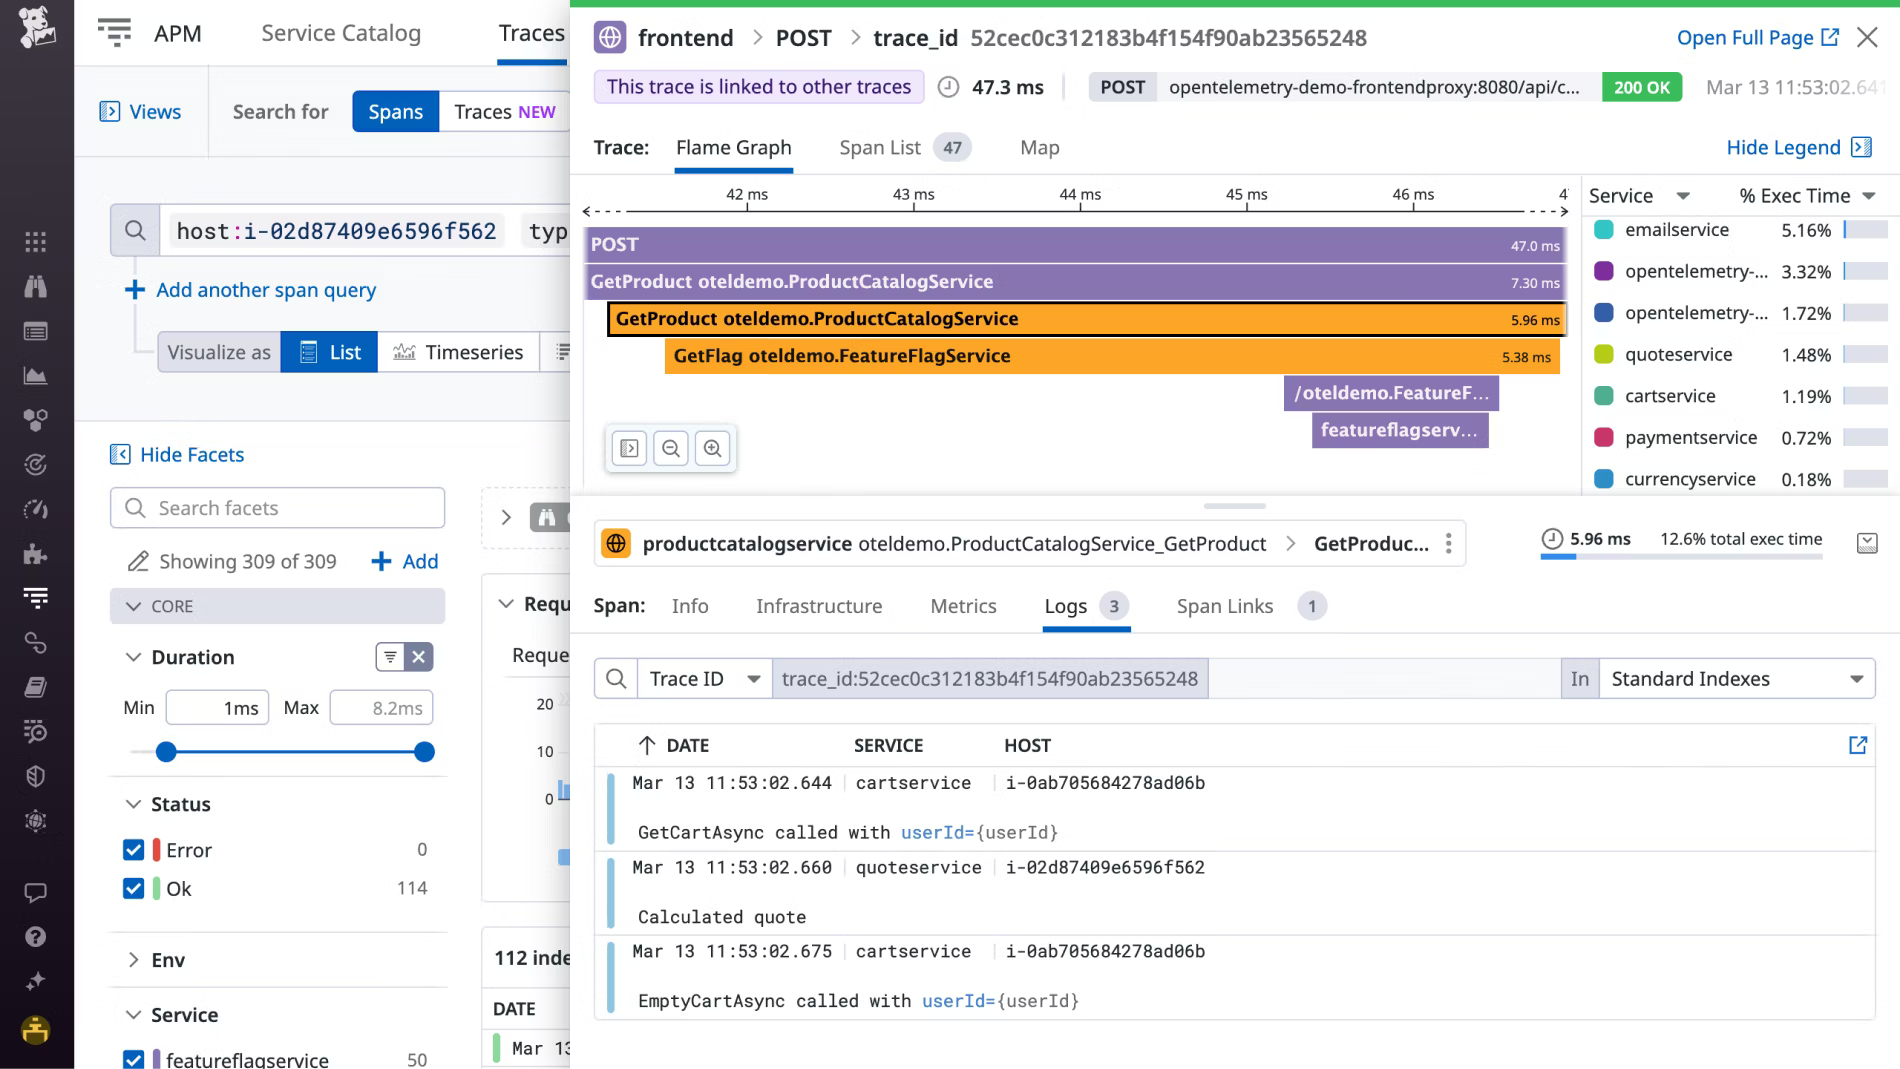Open the Datadog home logo

(x=36, y=26)
